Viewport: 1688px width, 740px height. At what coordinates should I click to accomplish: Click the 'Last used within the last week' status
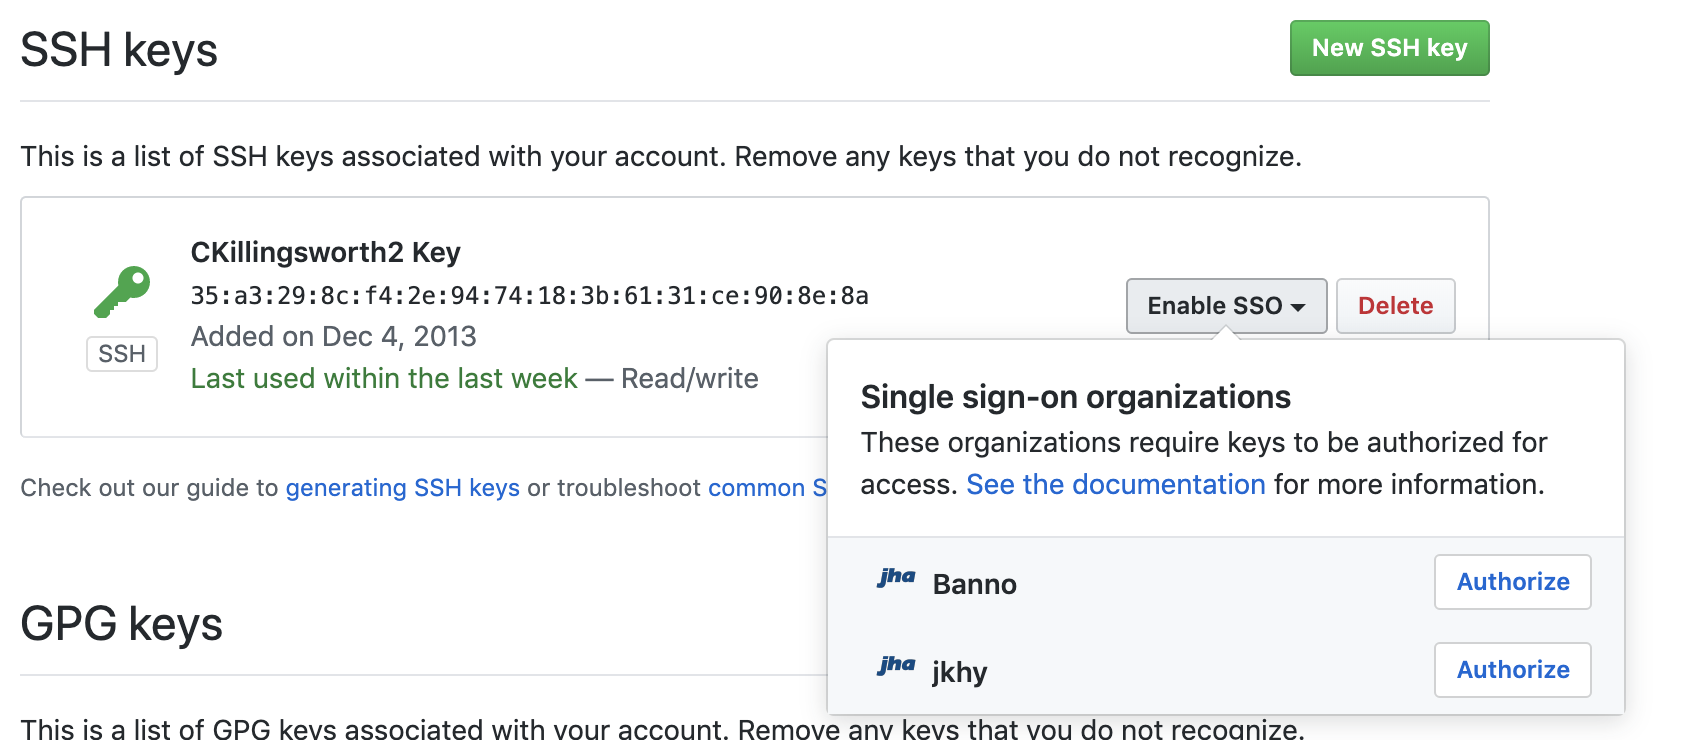point(384,379)
